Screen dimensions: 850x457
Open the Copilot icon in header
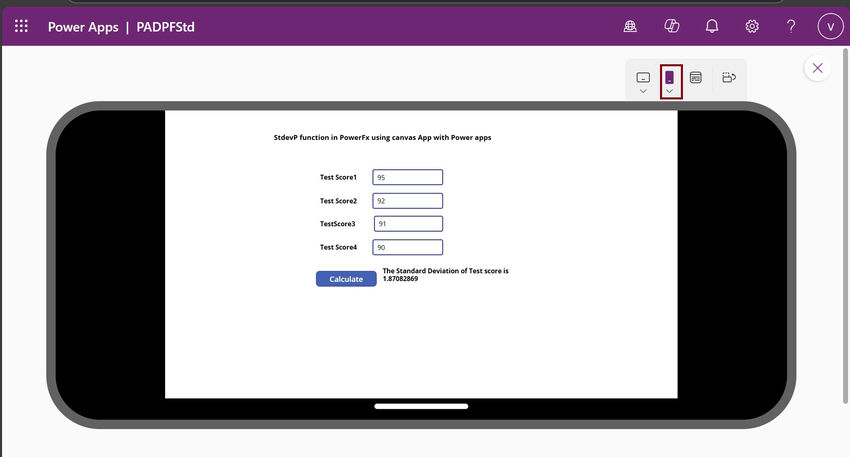click(x=672, y=26)
